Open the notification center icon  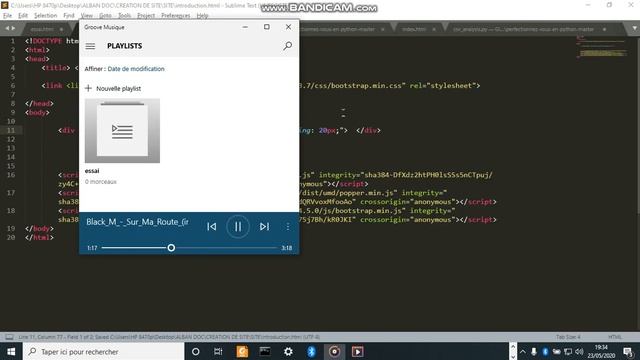pyautogui.click(x=629, y=351)
